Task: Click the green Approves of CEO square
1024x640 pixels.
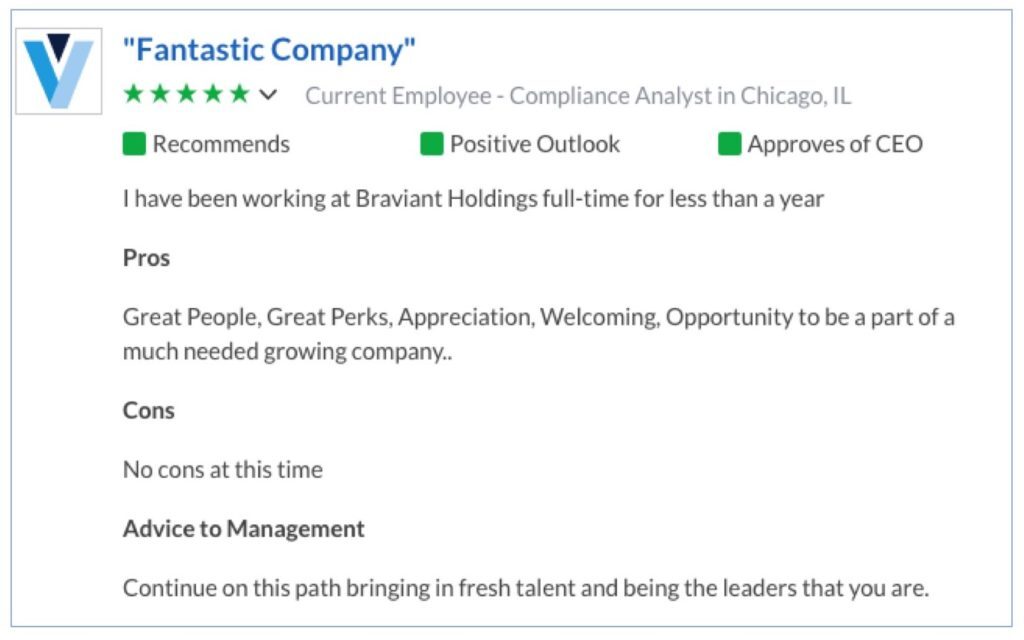Action: (x=729, y=144)
